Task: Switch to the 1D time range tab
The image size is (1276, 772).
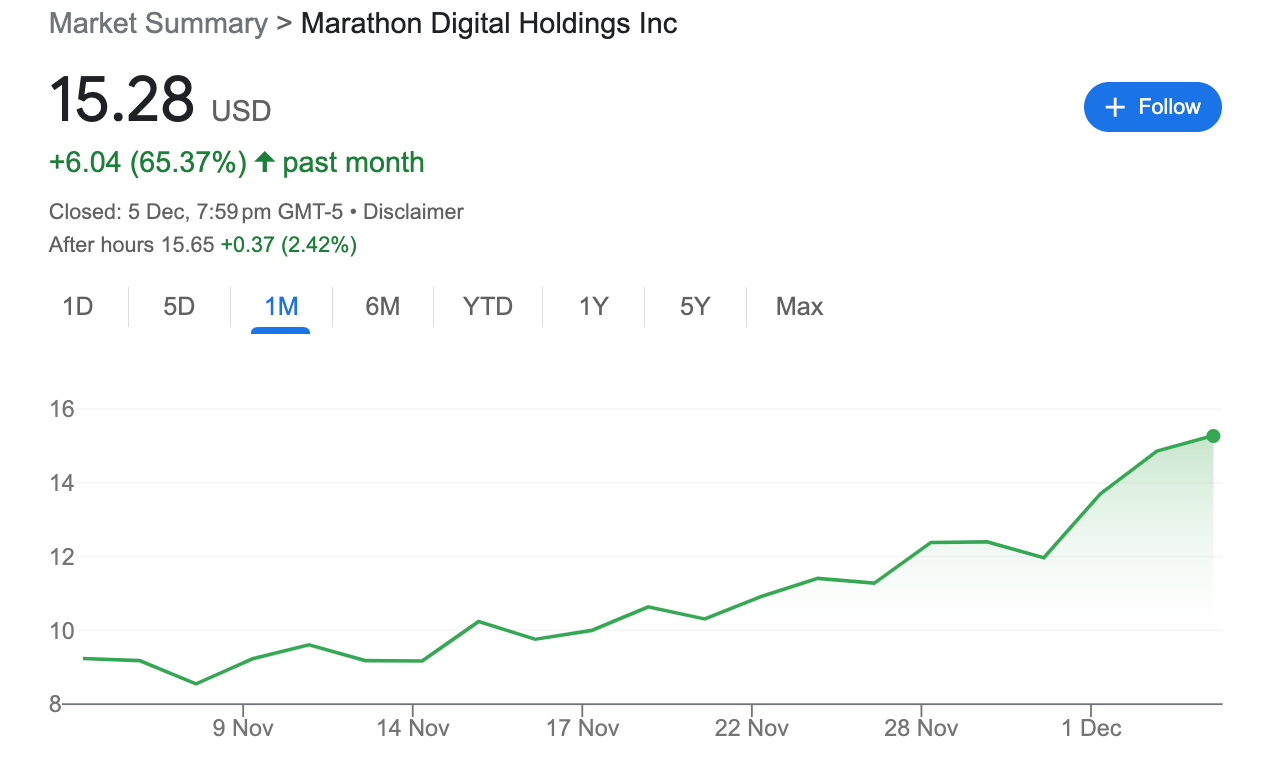Action: coord(78,306)
